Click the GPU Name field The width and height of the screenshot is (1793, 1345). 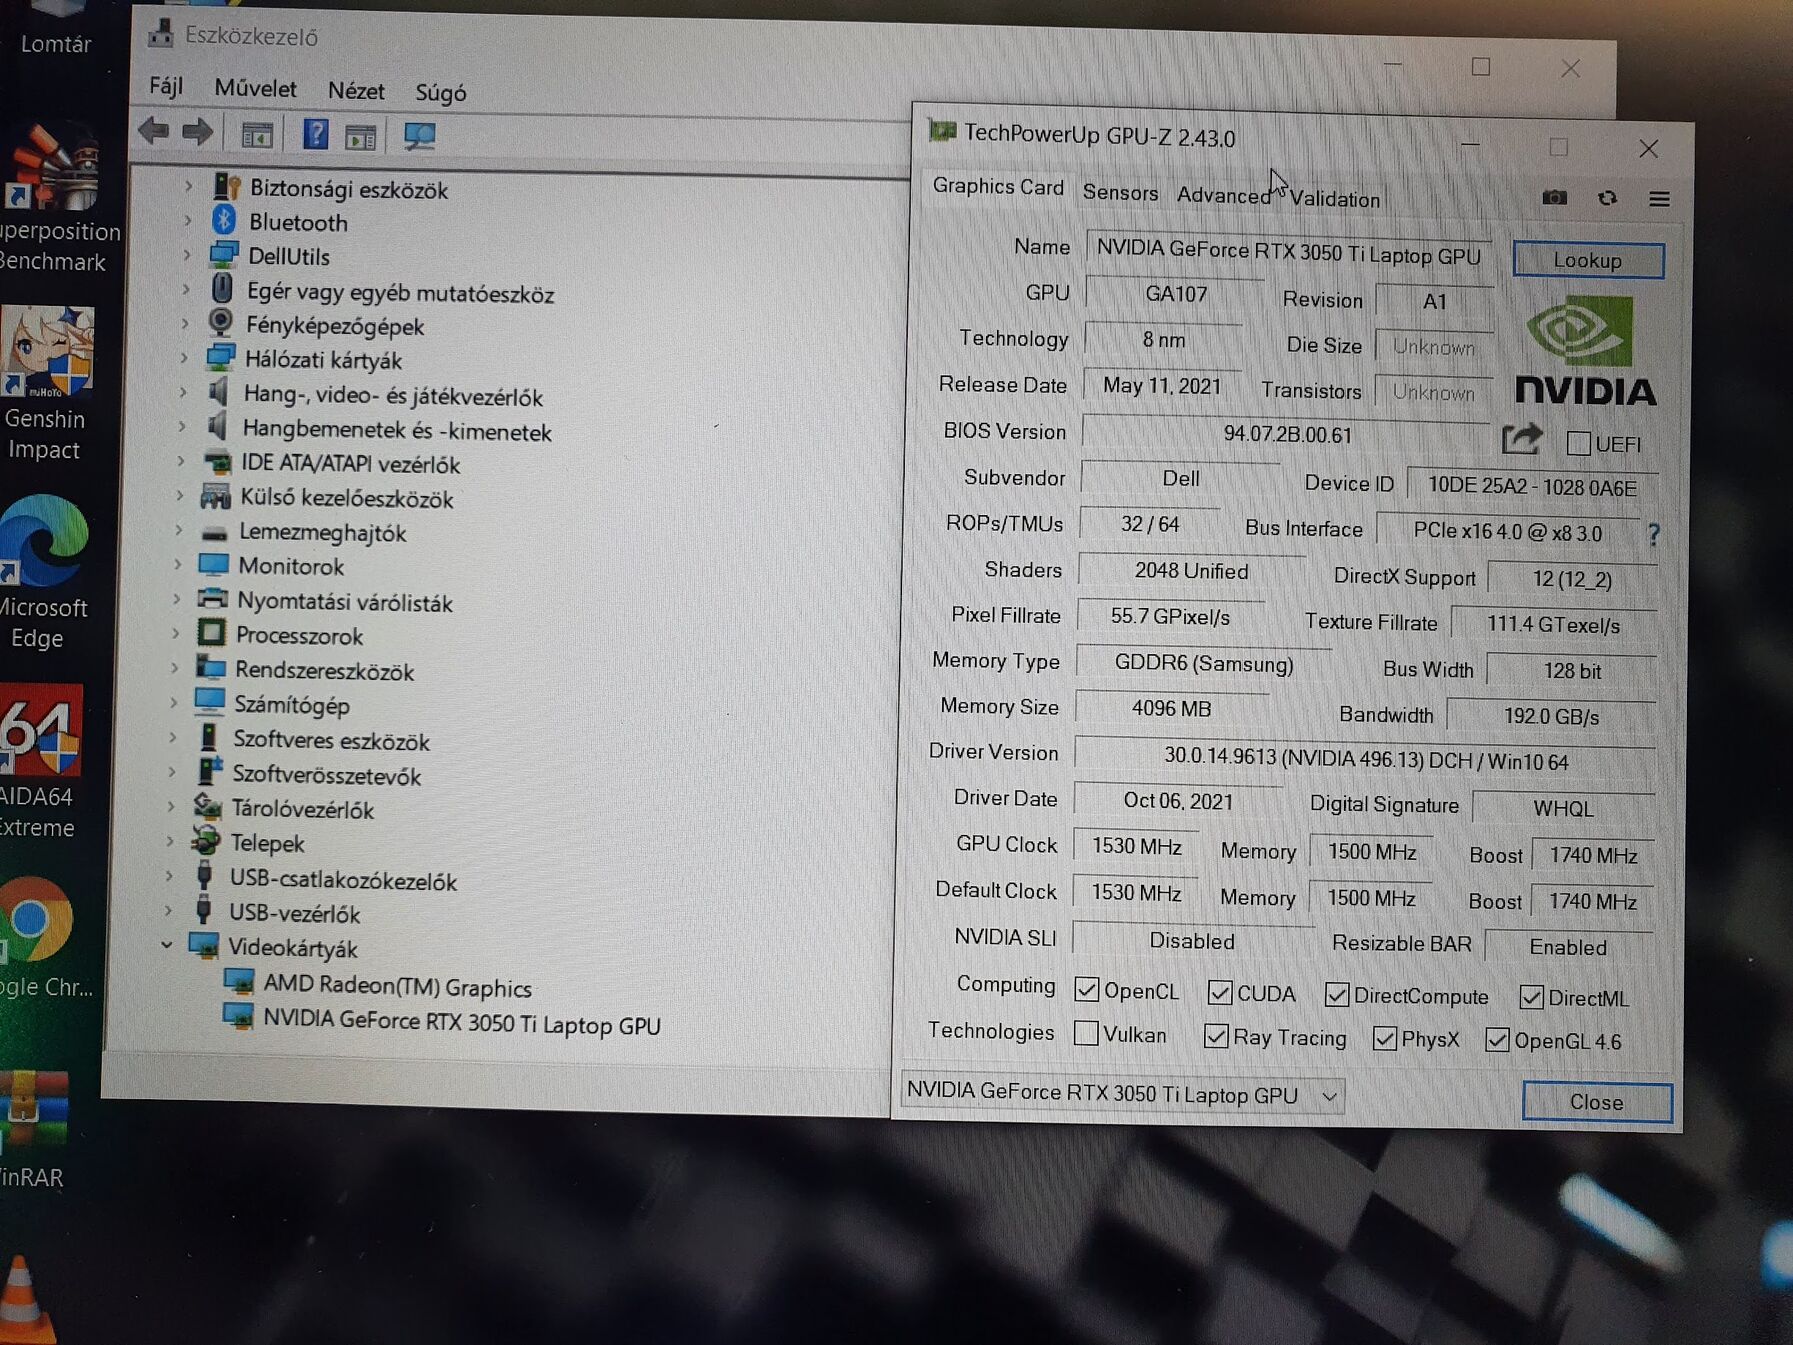point(1288,252)
